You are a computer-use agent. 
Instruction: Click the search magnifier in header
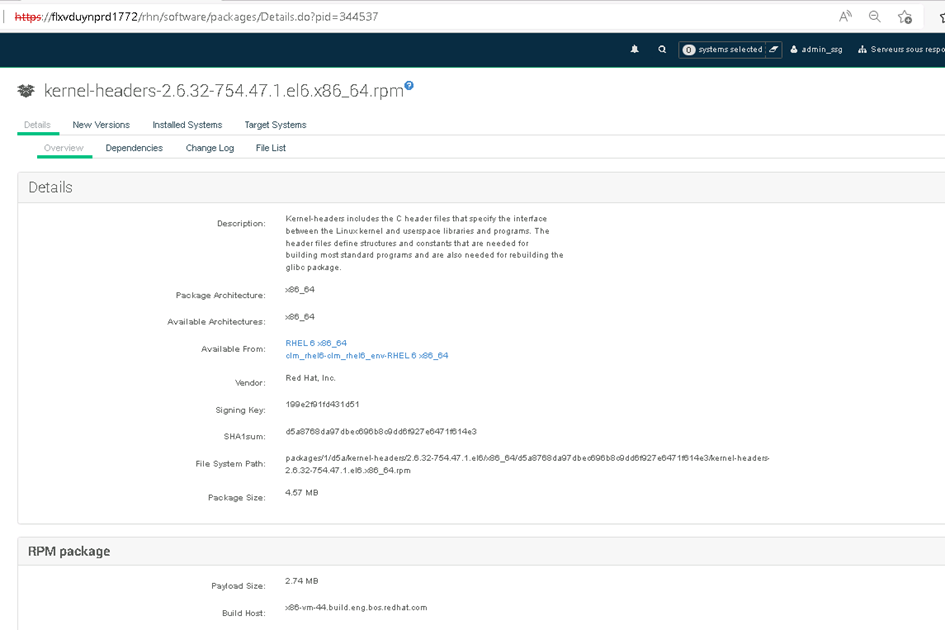coord(662,49)
